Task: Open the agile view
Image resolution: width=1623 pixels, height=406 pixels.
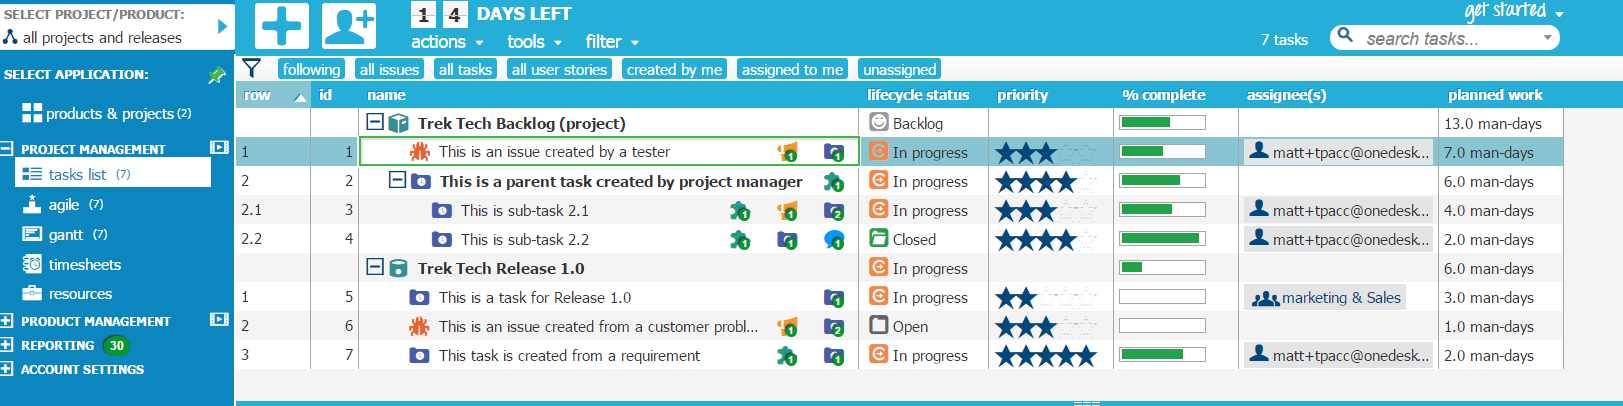Action: pos(63,204)
